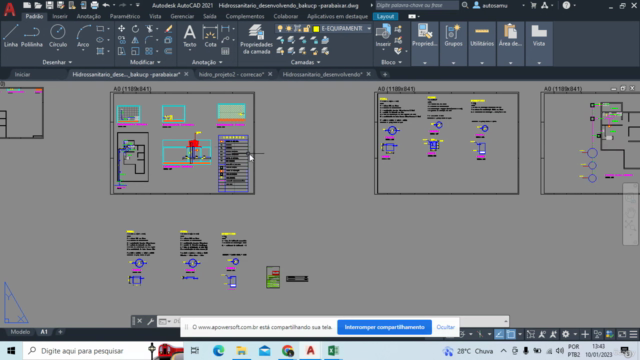Select the Texto (Text) annotation tool
Screen dimensions: 640x360
pos(189,36)
